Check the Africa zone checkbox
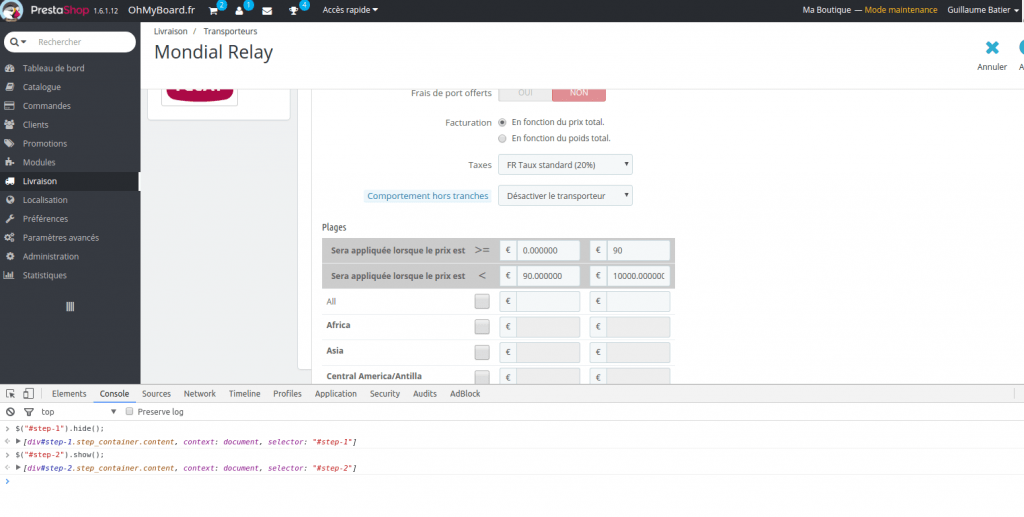The height and width of the screenshot is (517, 1024). tap(482, 326)
